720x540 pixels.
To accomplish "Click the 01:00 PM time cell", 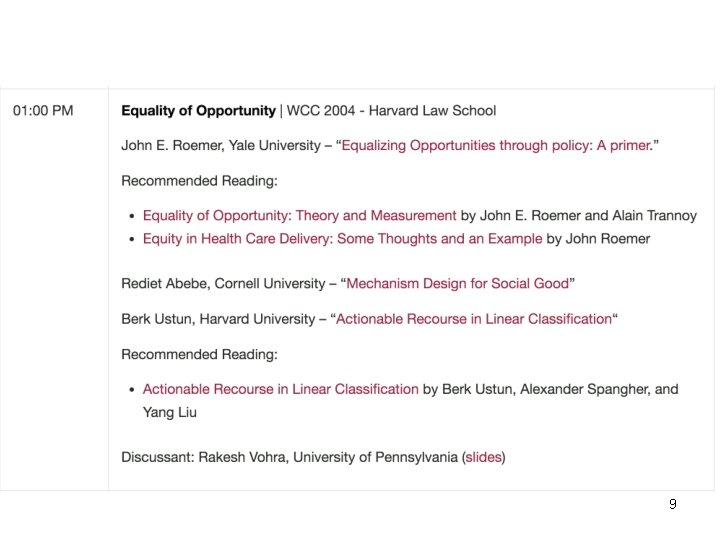I will coord(43,111).
